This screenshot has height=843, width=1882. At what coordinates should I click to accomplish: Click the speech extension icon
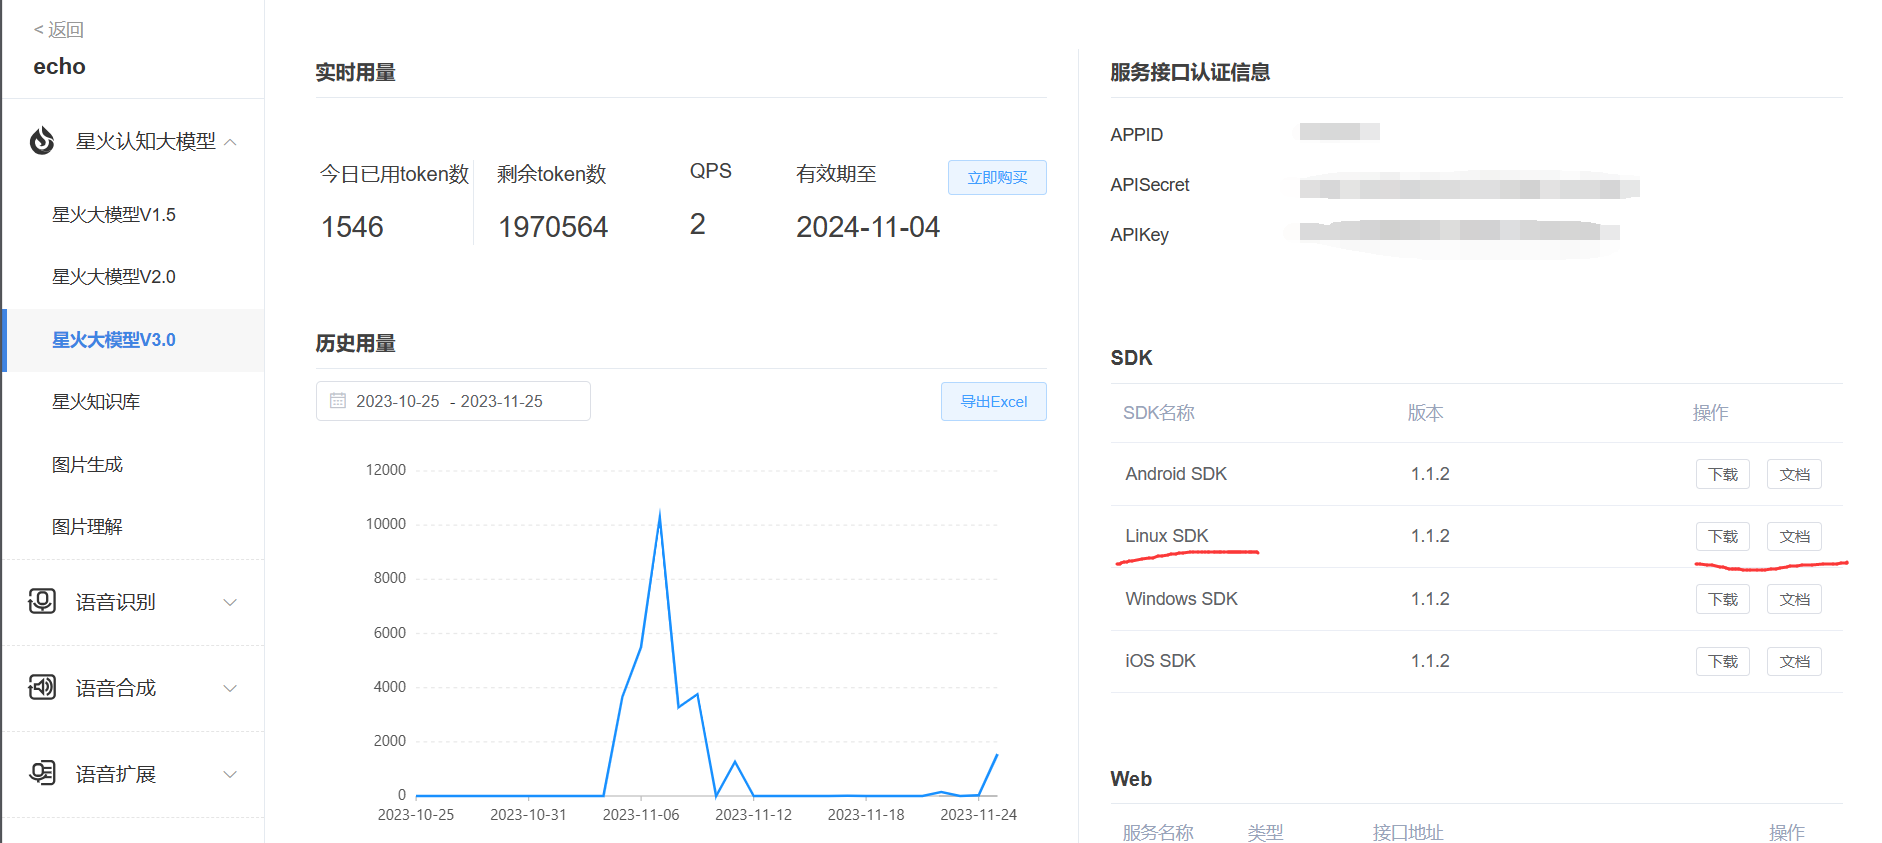tap(42, 773)
